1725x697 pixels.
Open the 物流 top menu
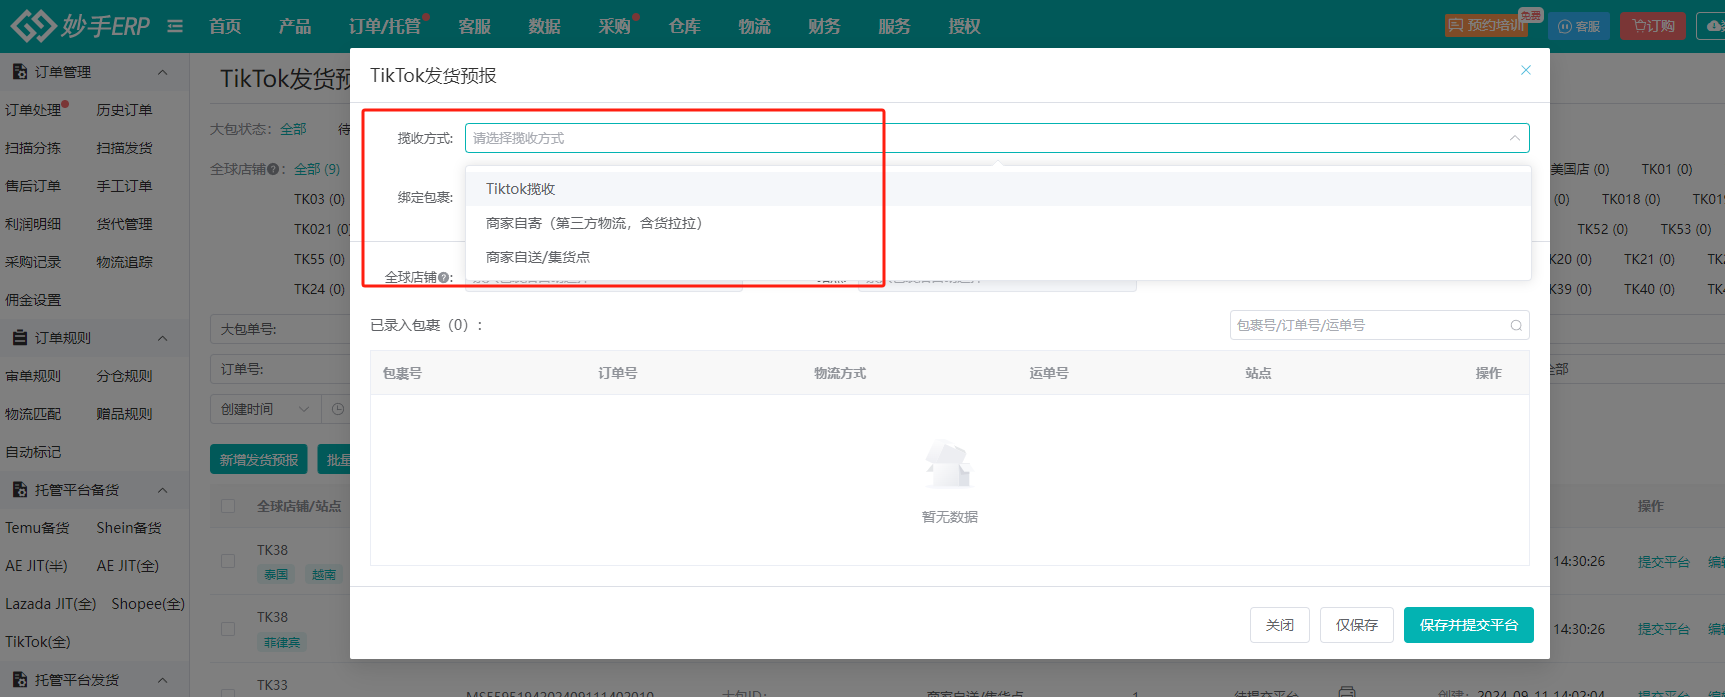(755, 26)
